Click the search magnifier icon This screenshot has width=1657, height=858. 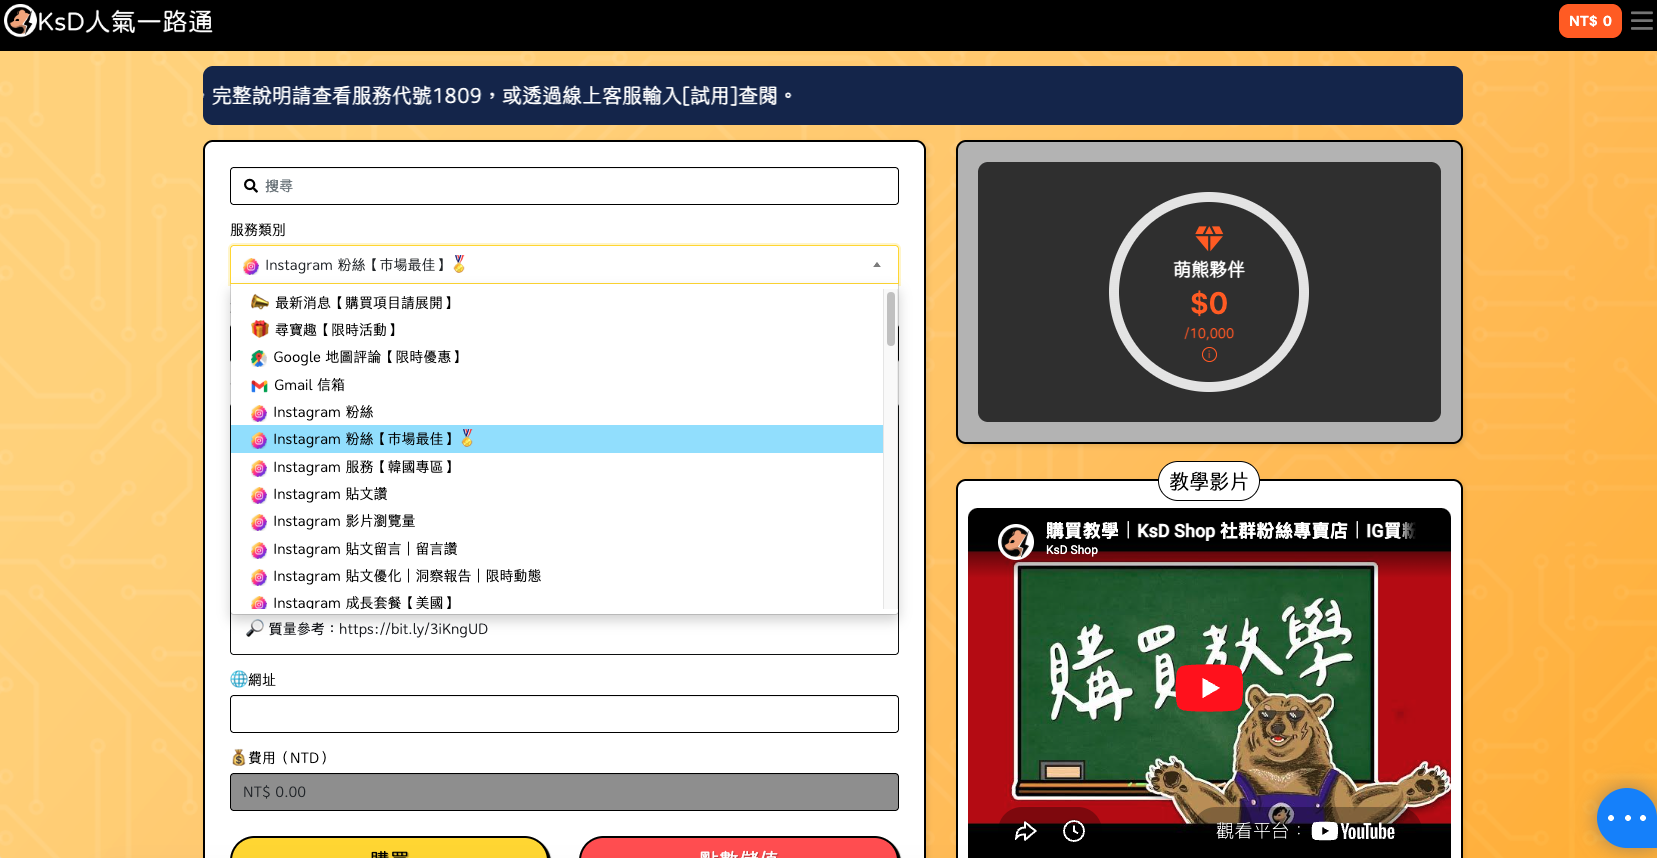coord(251,186)
